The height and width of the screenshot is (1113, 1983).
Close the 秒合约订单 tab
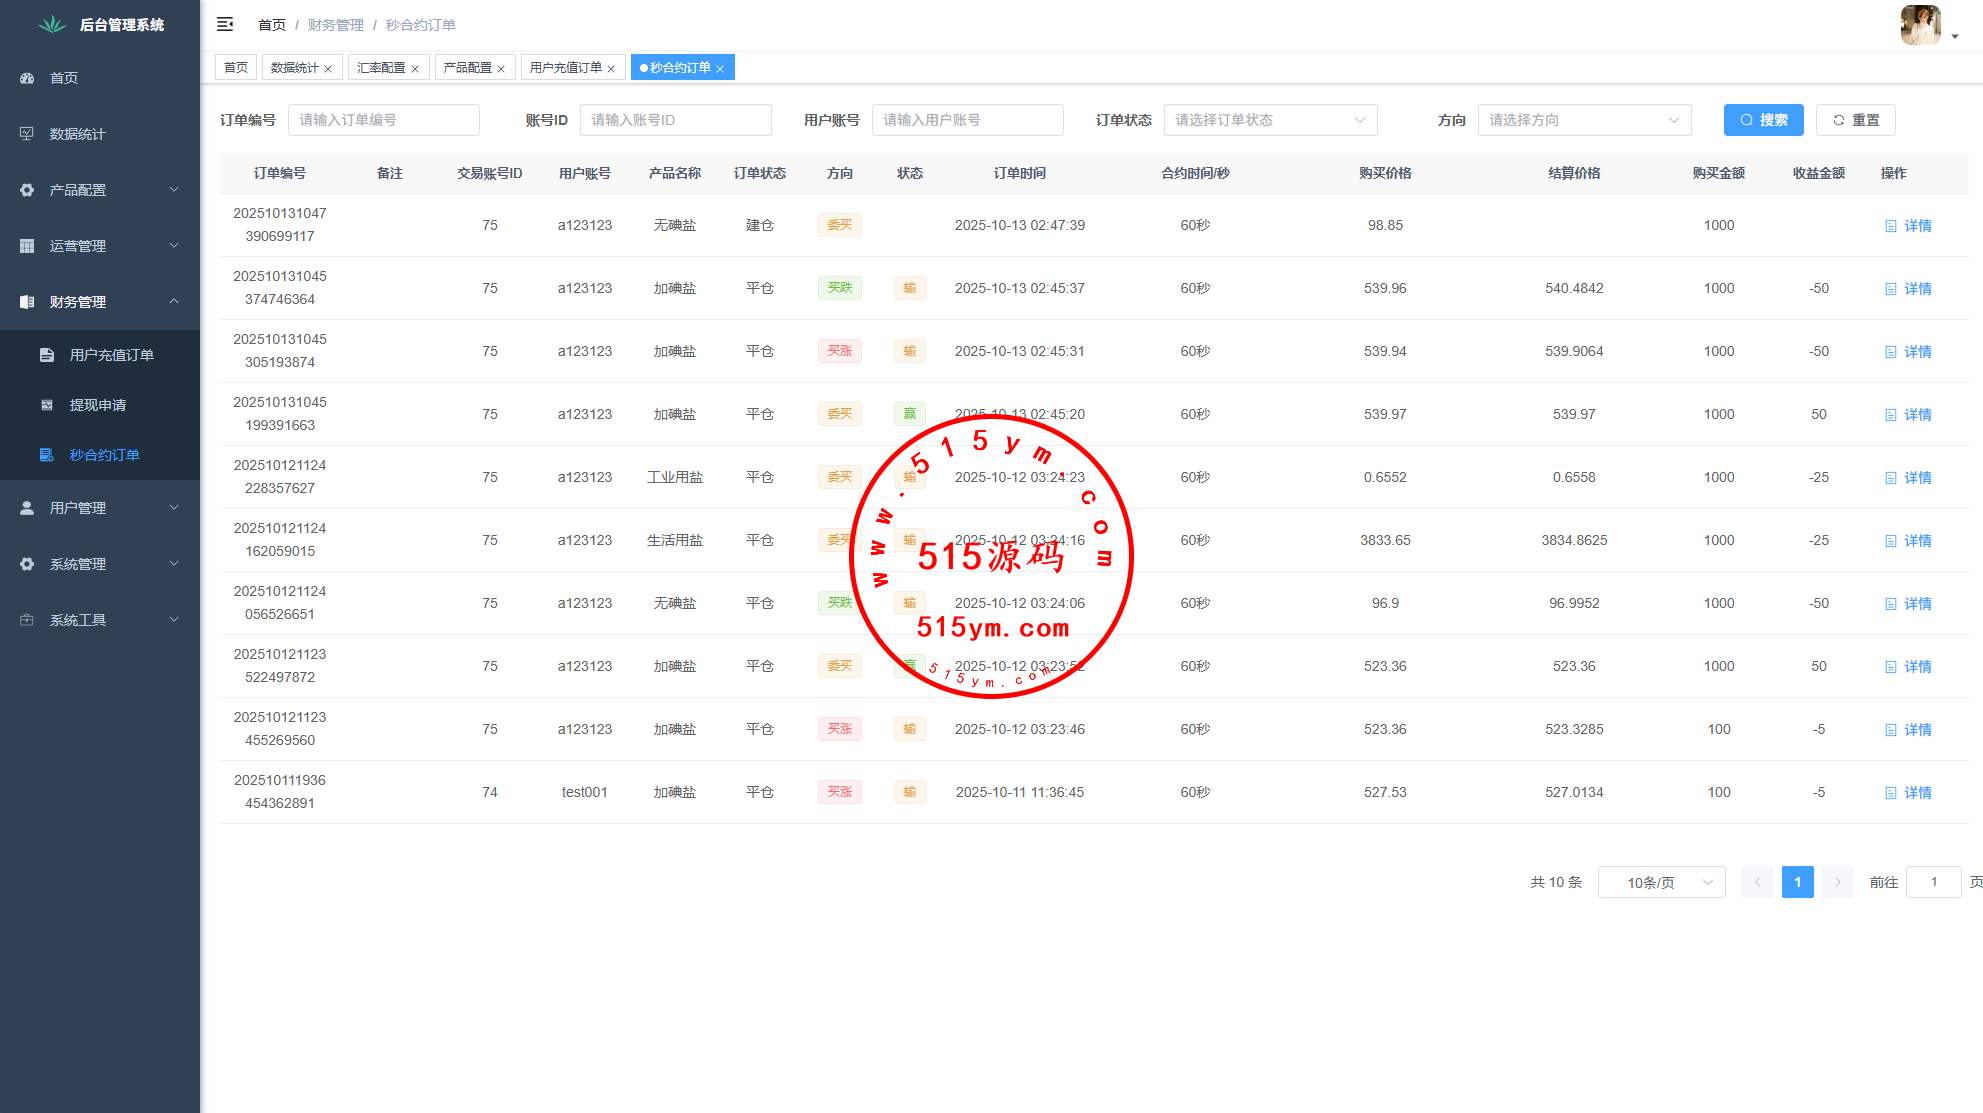720,69
